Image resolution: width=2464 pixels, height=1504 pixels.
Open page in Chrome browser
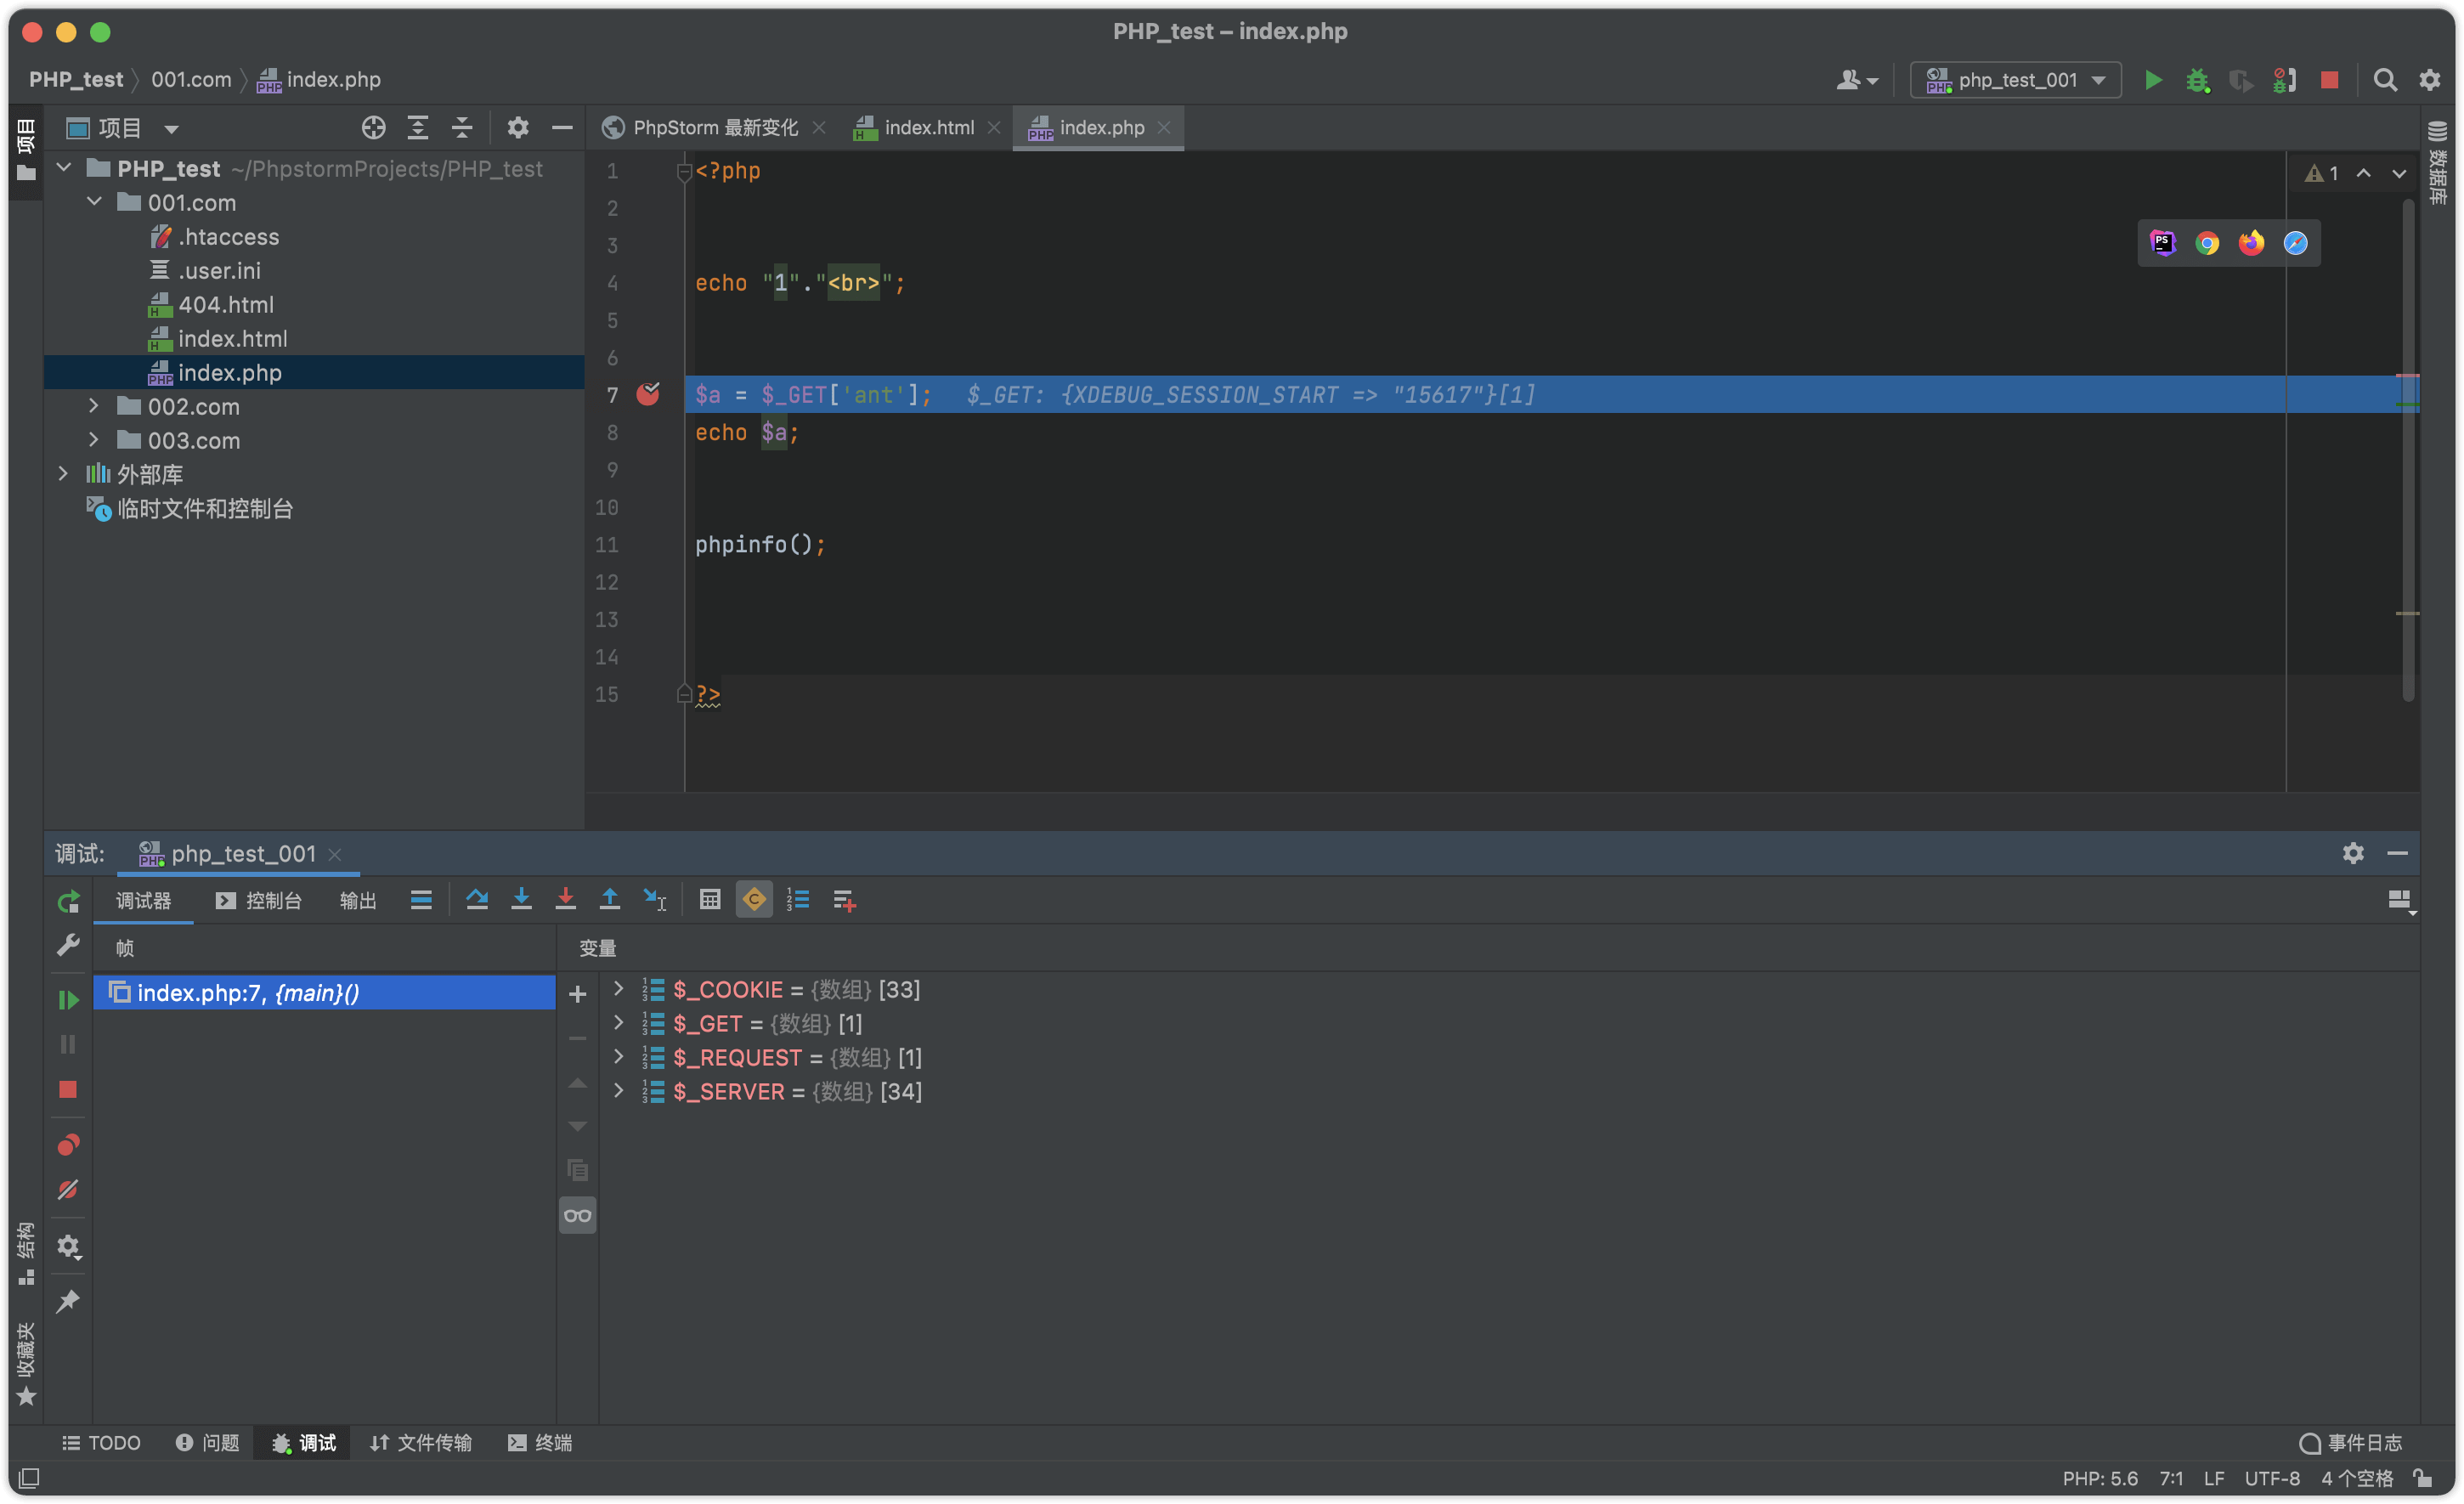pyautogui.click(x=2207, y=243)
